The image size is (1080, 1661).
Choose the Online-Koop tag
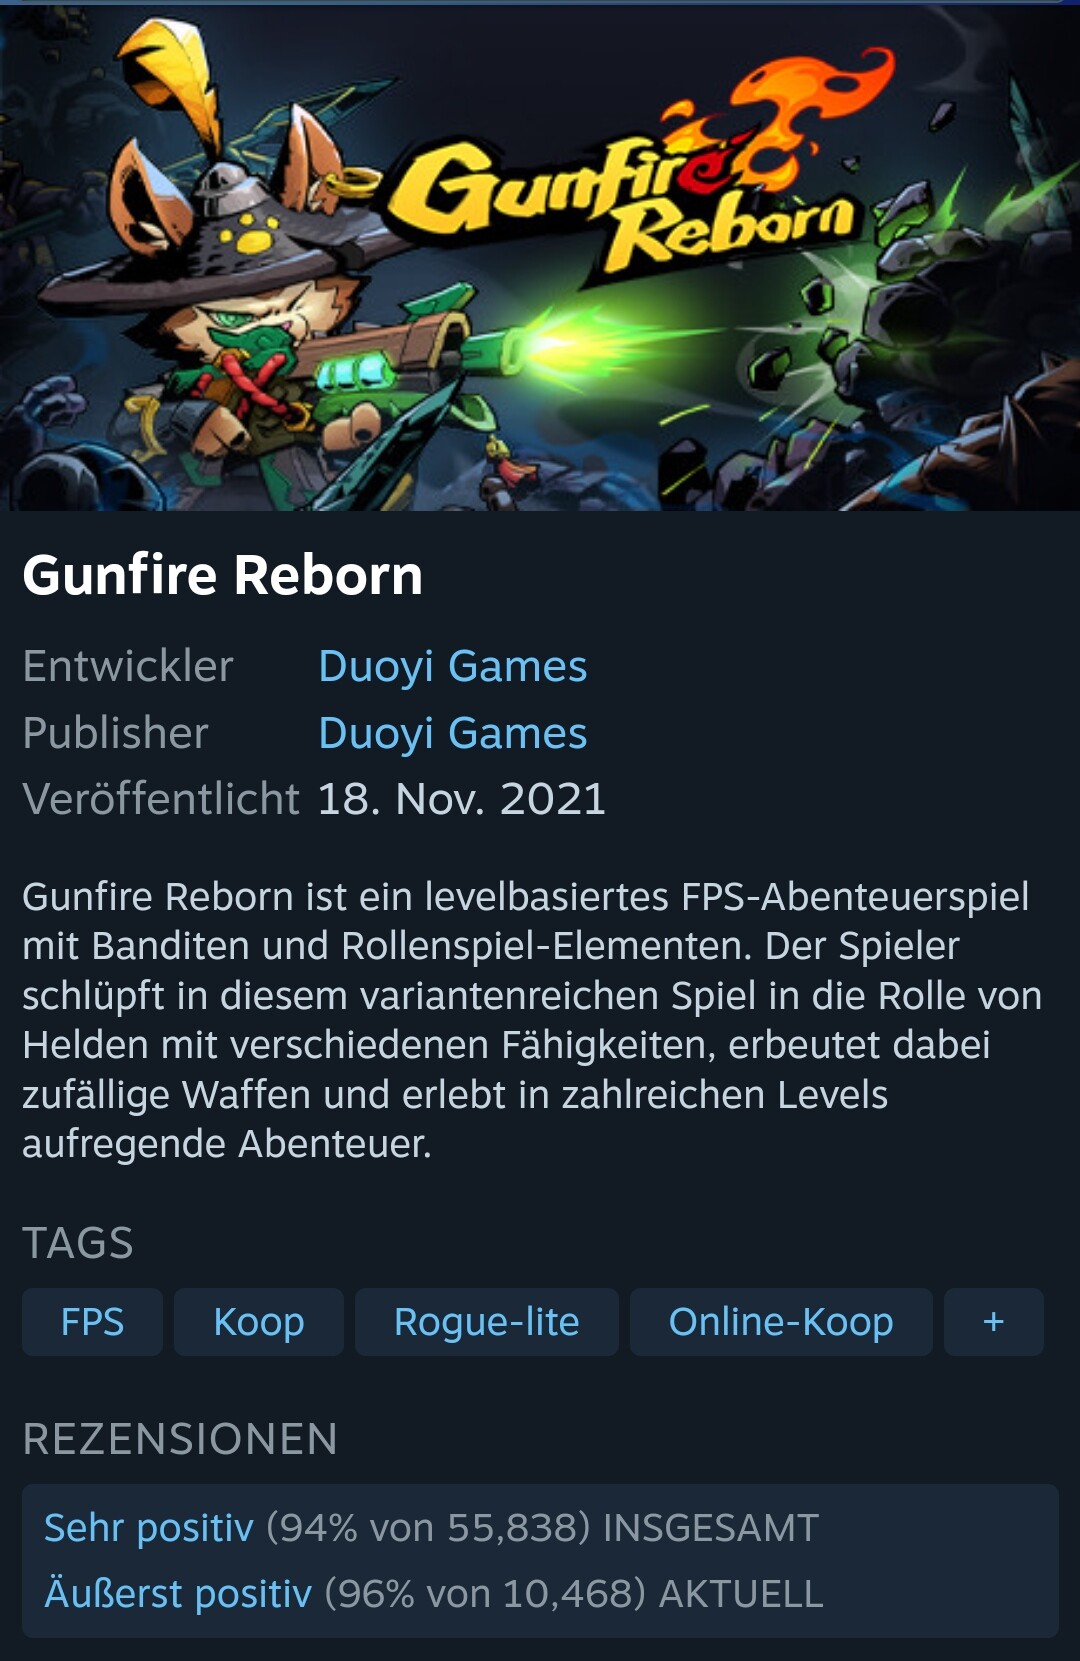[781, 1322]
